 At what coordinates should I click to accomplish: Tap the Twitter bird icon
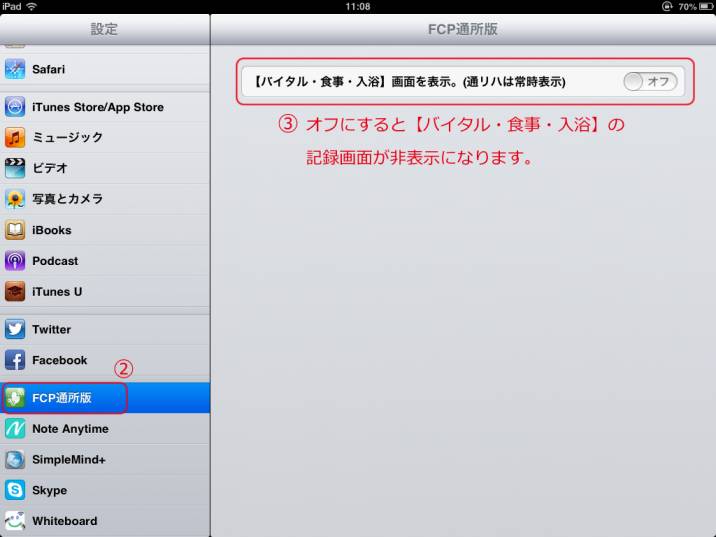15,329
